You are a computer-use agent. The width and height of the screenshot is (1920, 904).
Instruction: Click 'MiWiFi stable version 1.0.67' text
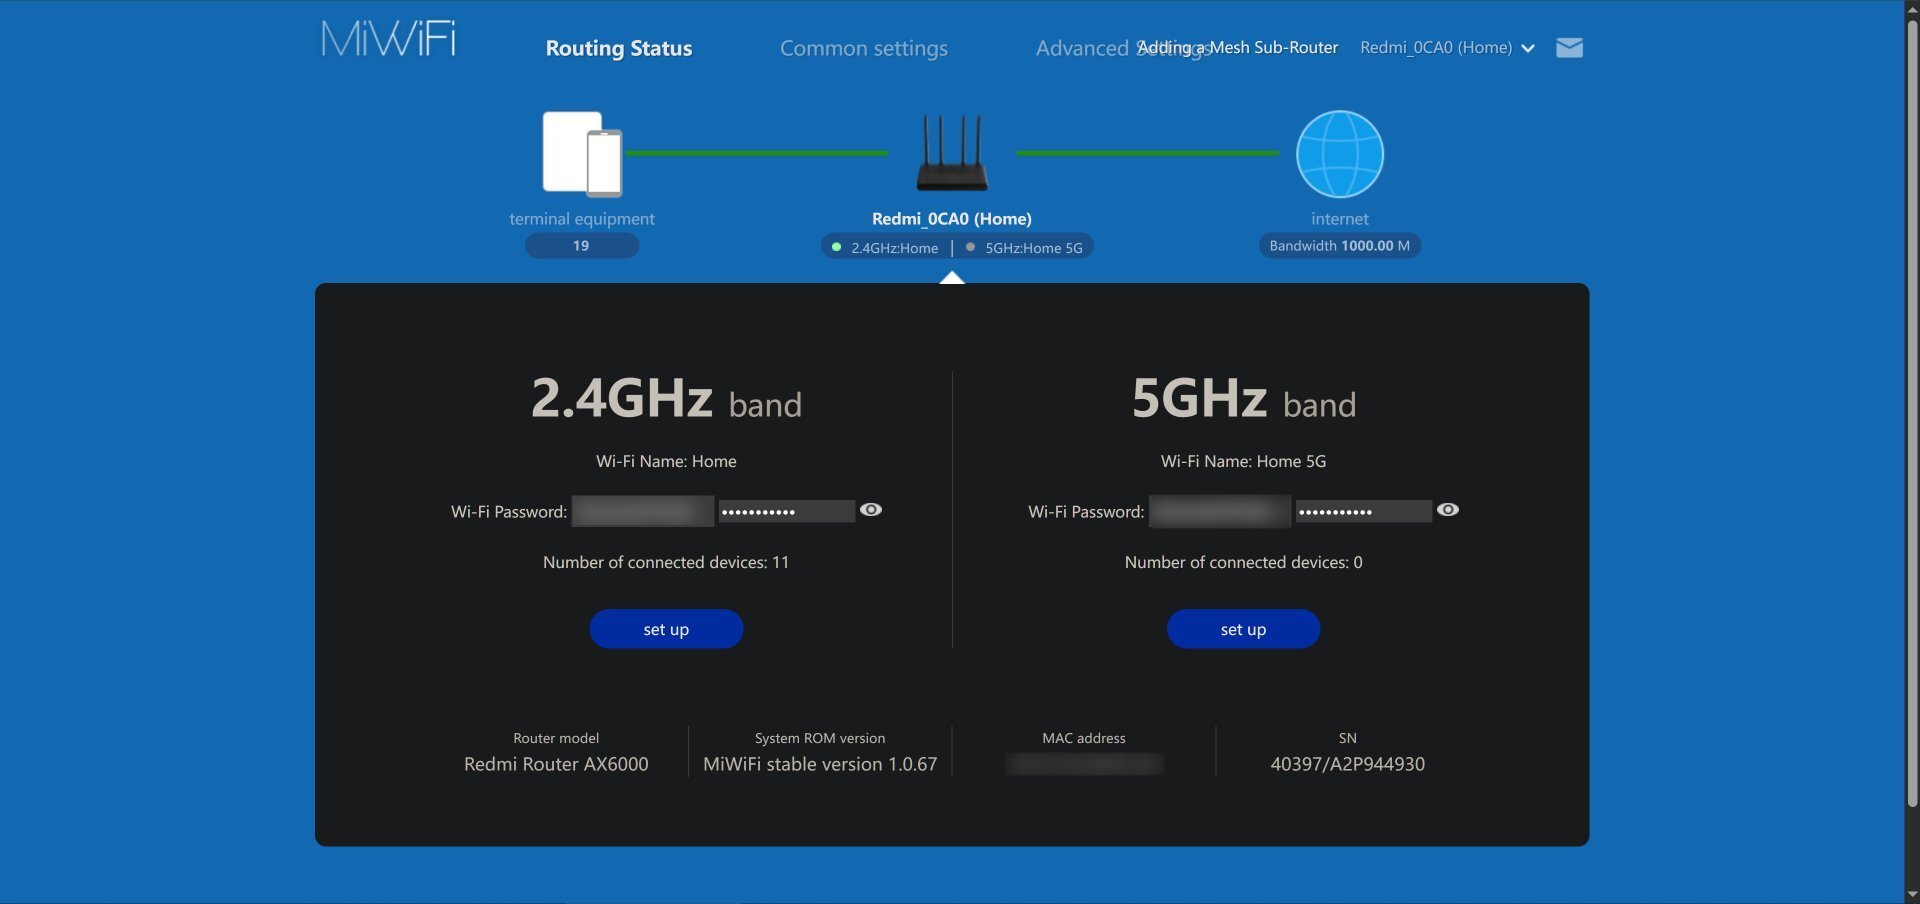(x=820, y=764)
